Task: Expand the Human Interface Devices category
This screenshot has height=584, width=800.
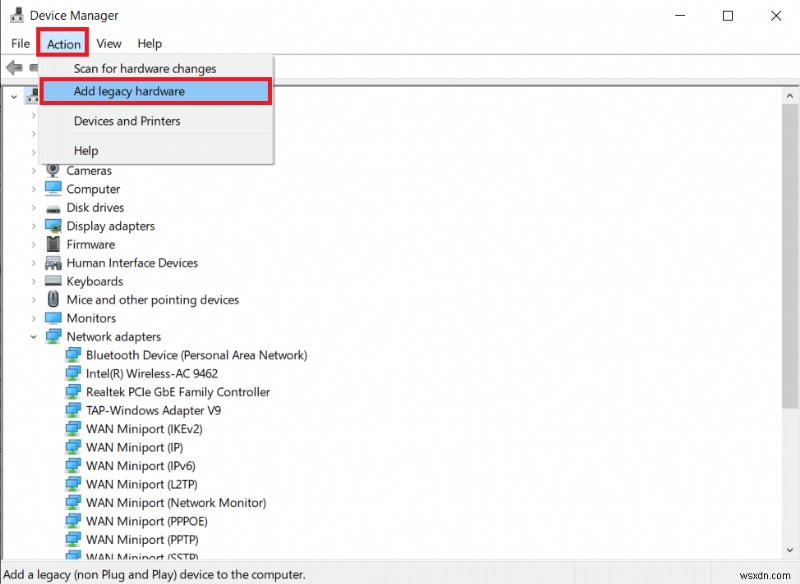Action: pyautogui.click(x=33, y=263)
